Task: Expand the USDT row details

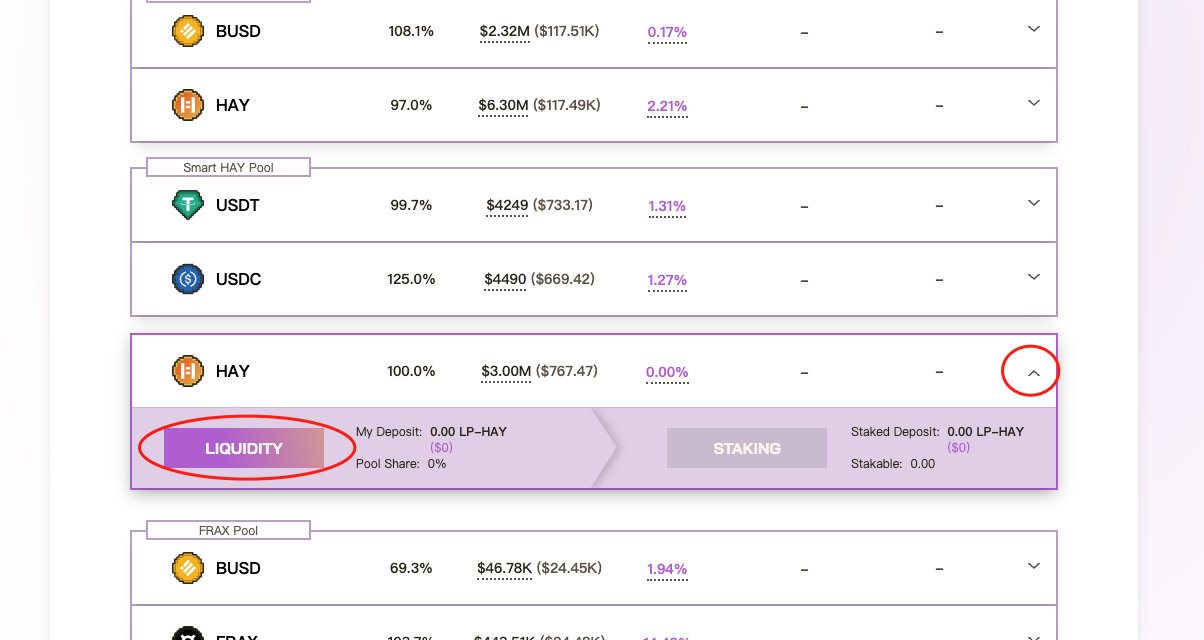Action: point(1034,204)
